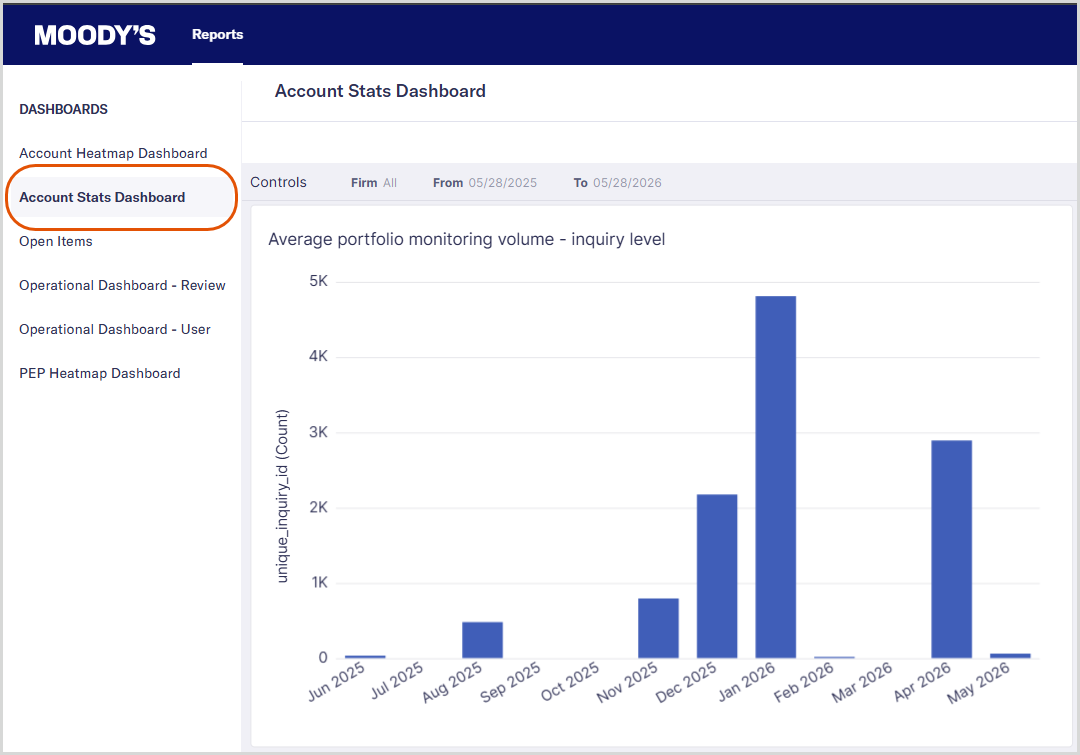Click the '5K' y-axis label

coord(318,281)
